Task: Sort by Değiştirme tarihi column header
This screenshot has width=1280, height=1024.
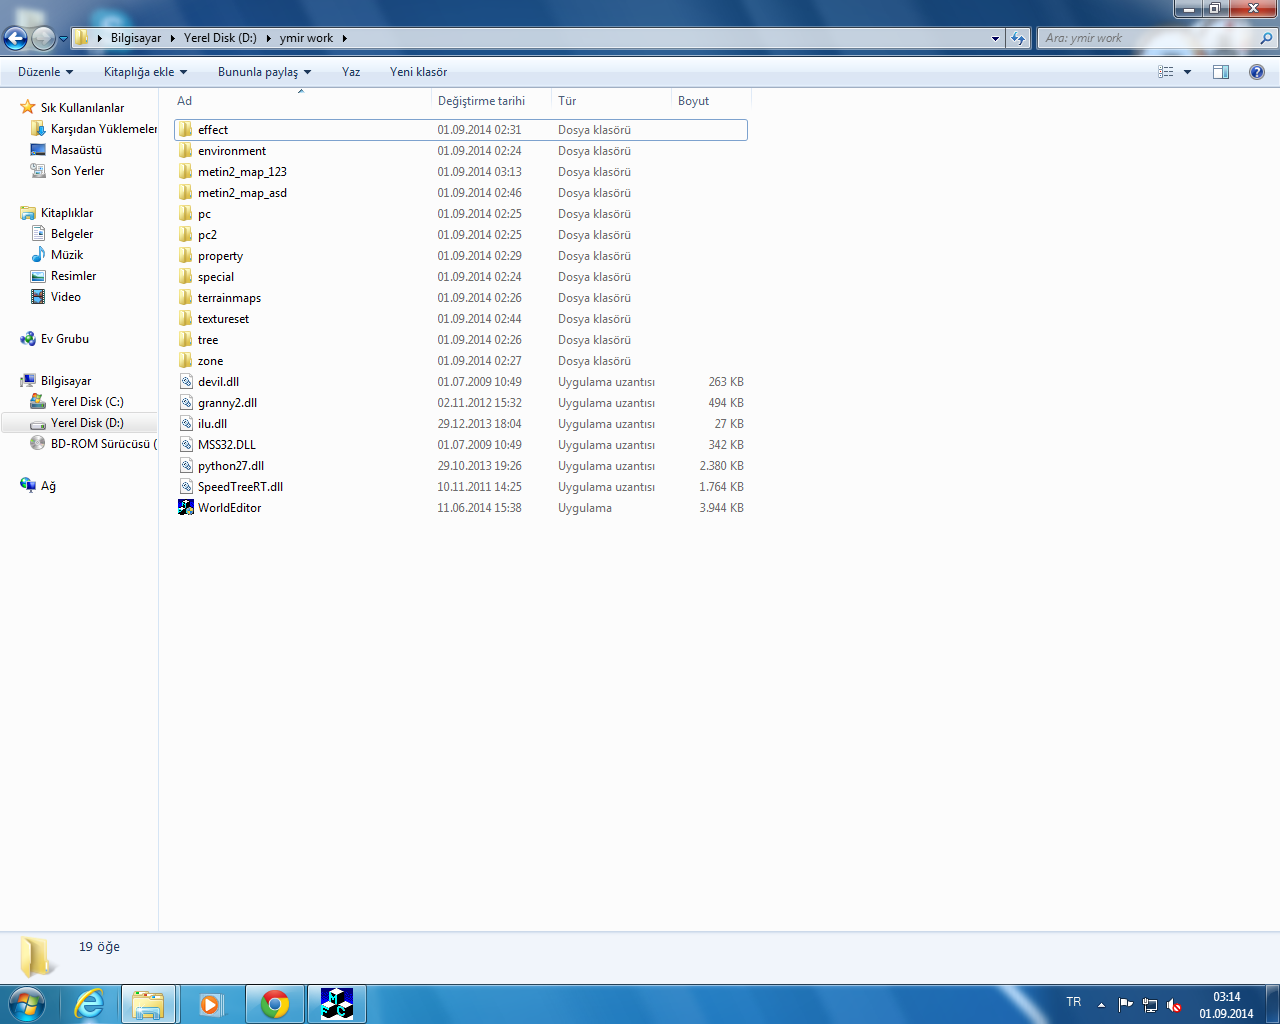Action: pos(491,101)
